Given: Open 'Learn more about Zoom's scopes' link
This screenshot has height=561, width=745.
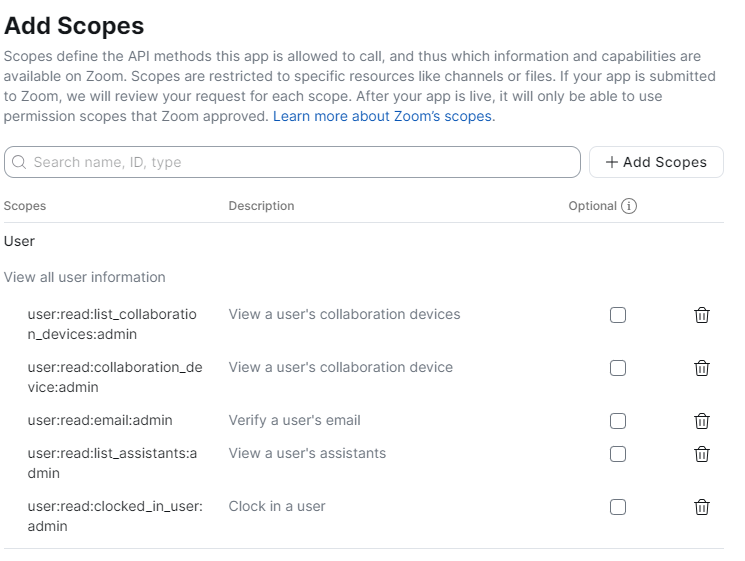Looking at the screenshot, I should 382,116.
